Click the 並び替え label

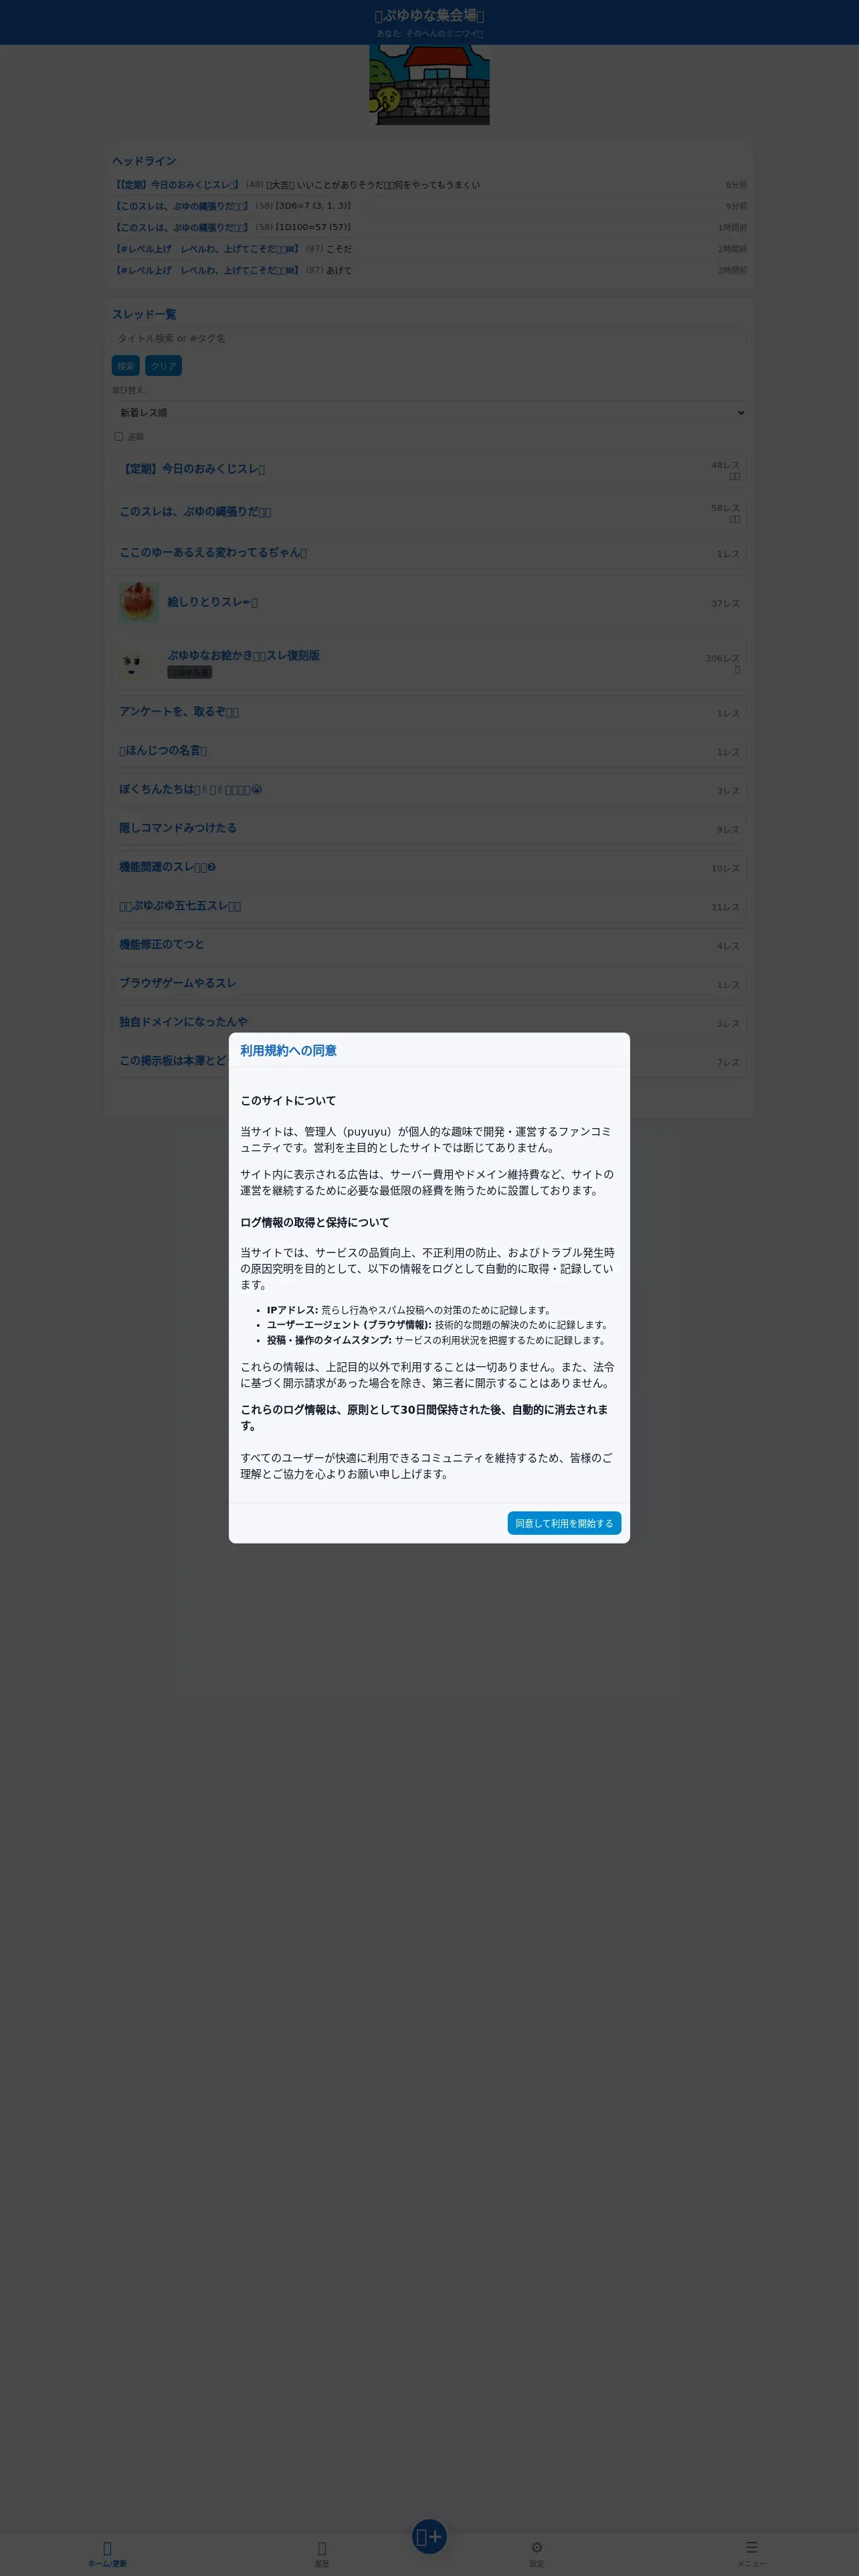coord(129,390)
